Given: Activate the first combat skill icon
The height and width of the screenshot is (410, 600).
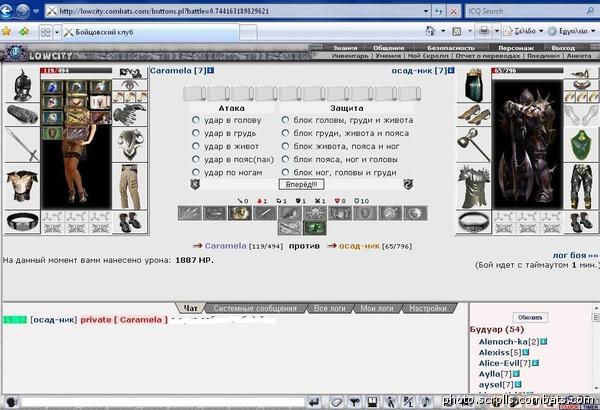Looking at the screenshot, I should [190, 213].
